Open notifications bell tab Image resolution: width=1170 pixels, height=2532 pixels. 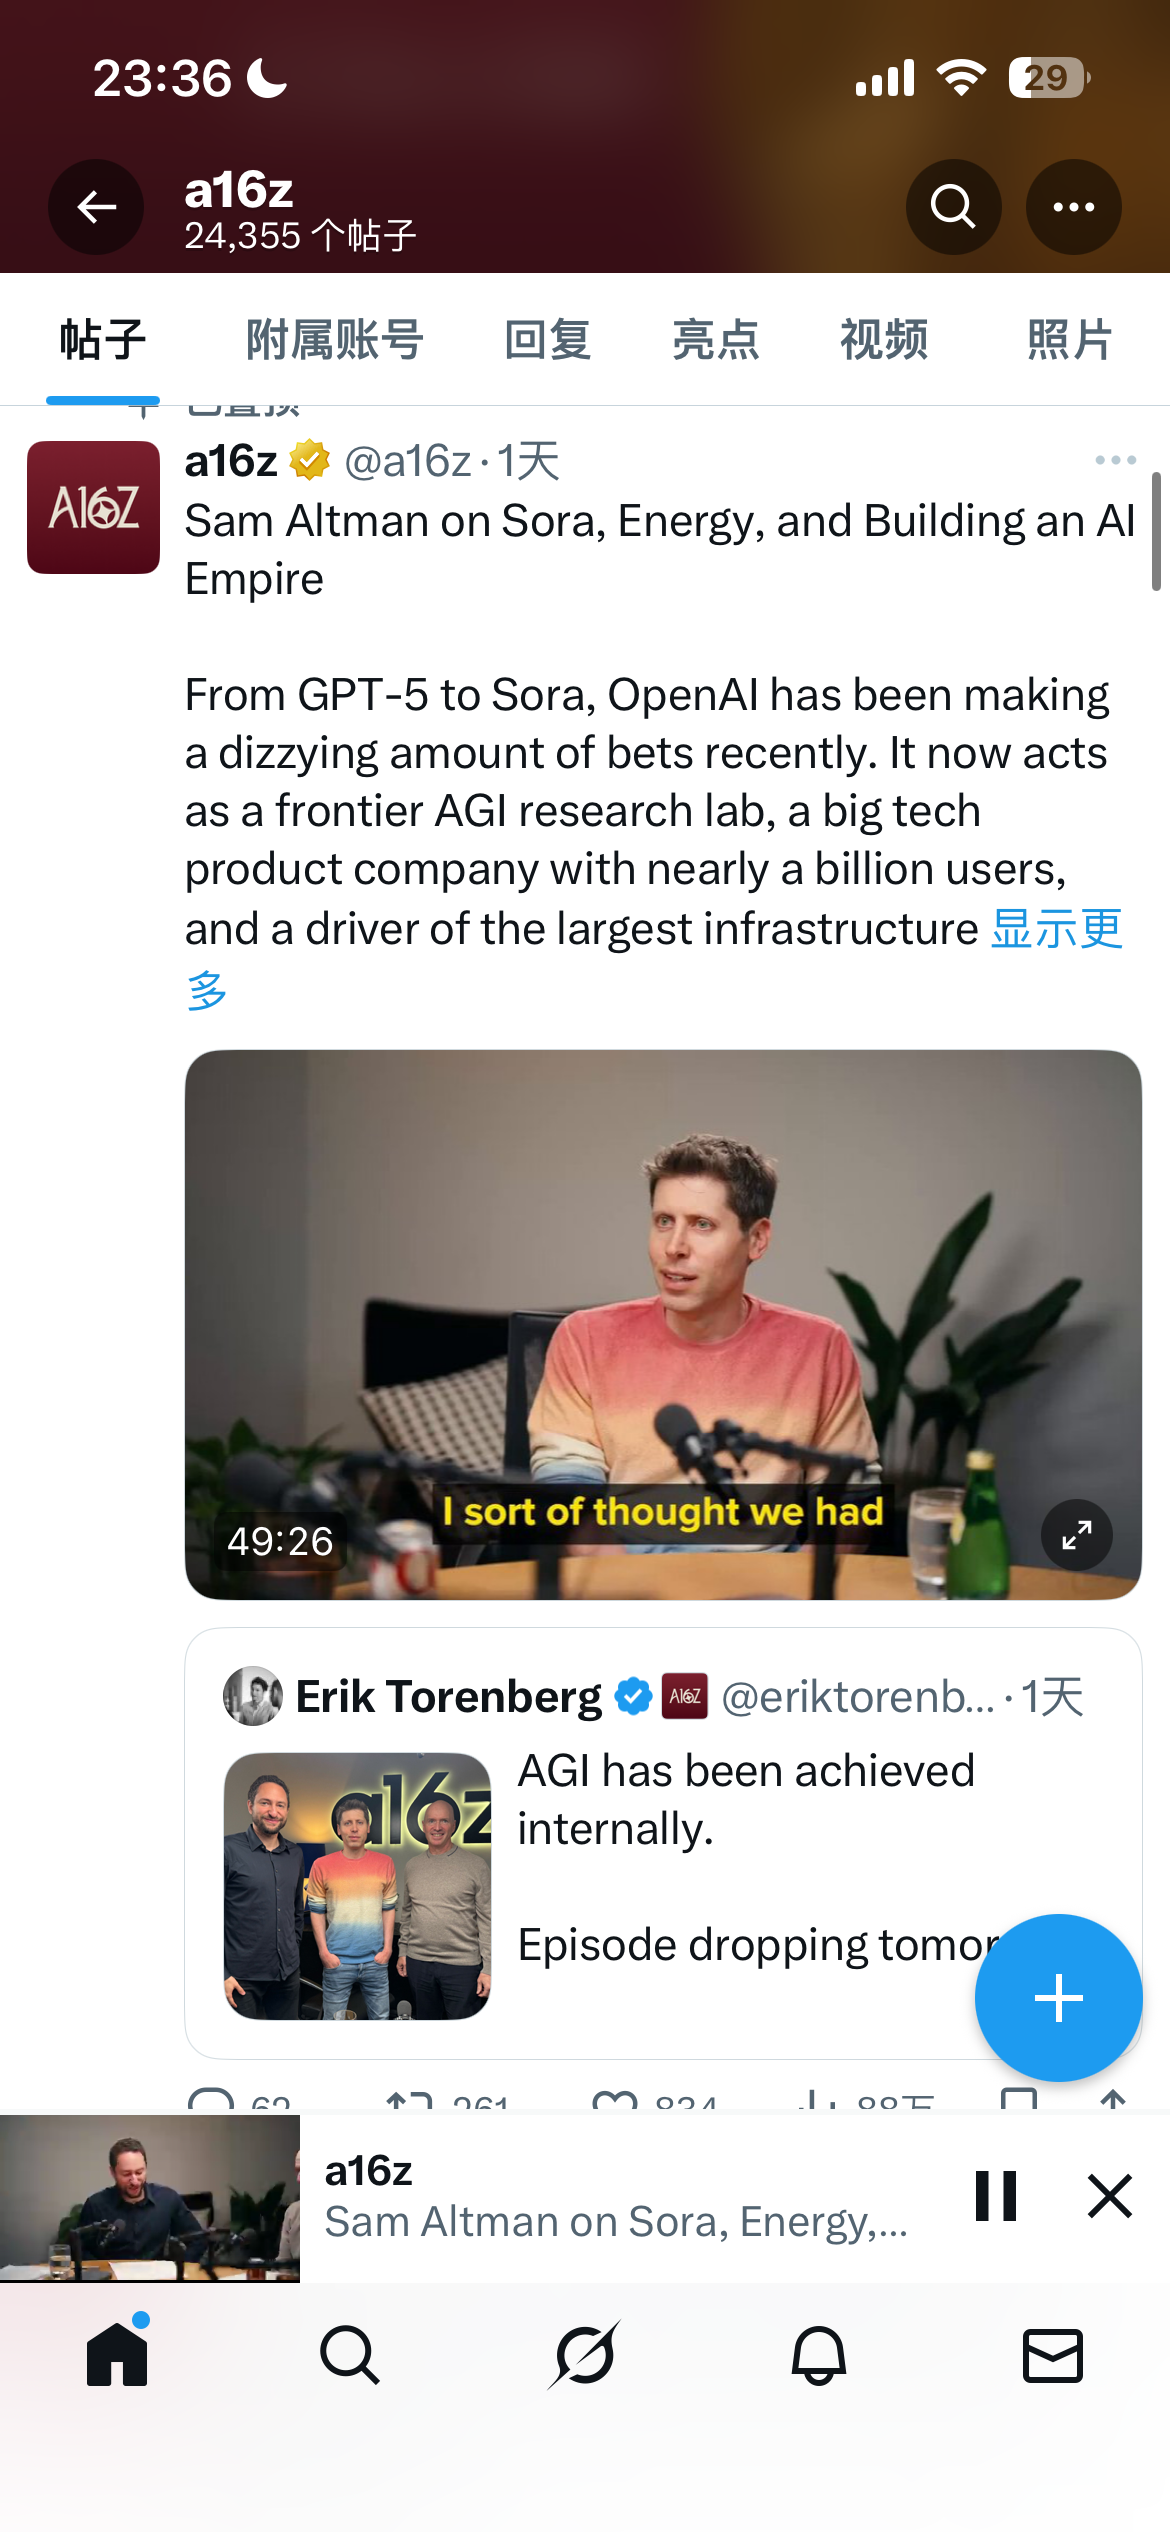[819, 2355]
